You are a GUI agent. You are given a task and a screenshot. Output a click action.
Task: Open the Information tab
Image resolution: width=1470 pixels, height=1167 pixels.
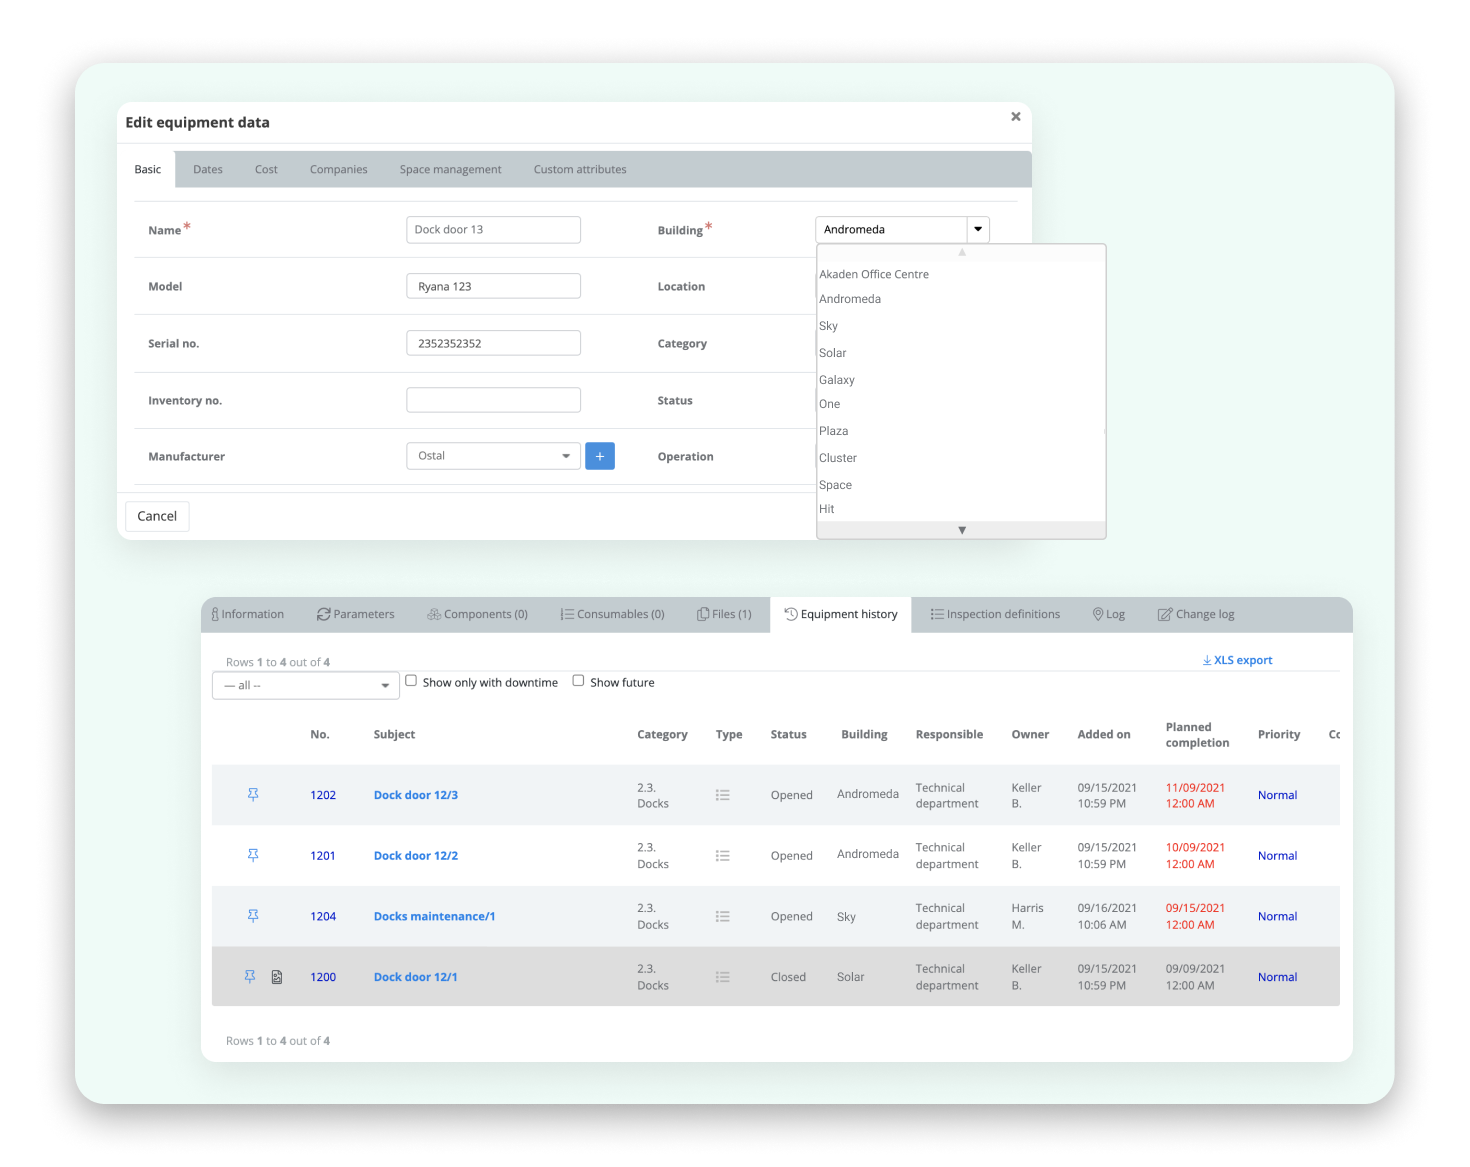pyautogui.click(x=248, y=615)
